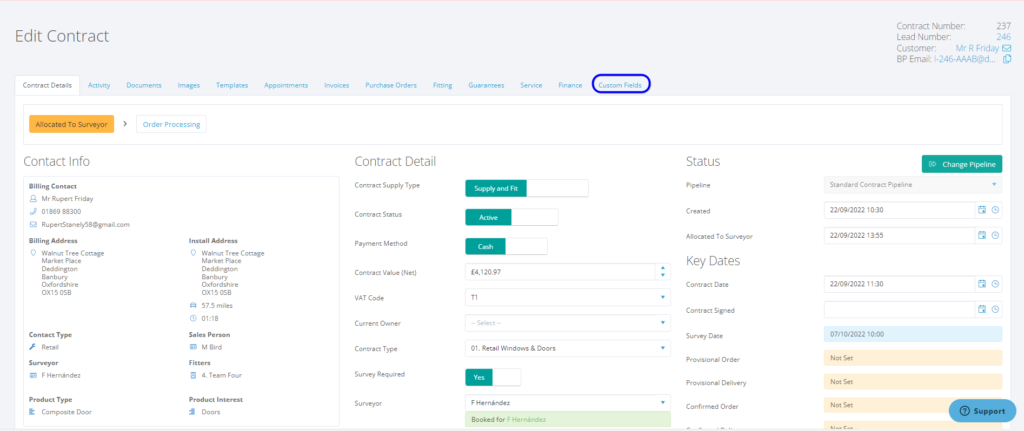Viewport: 1024px width, 431px height.
Task: Toggle Payment Method Cash switch
Action: (506, 246)
